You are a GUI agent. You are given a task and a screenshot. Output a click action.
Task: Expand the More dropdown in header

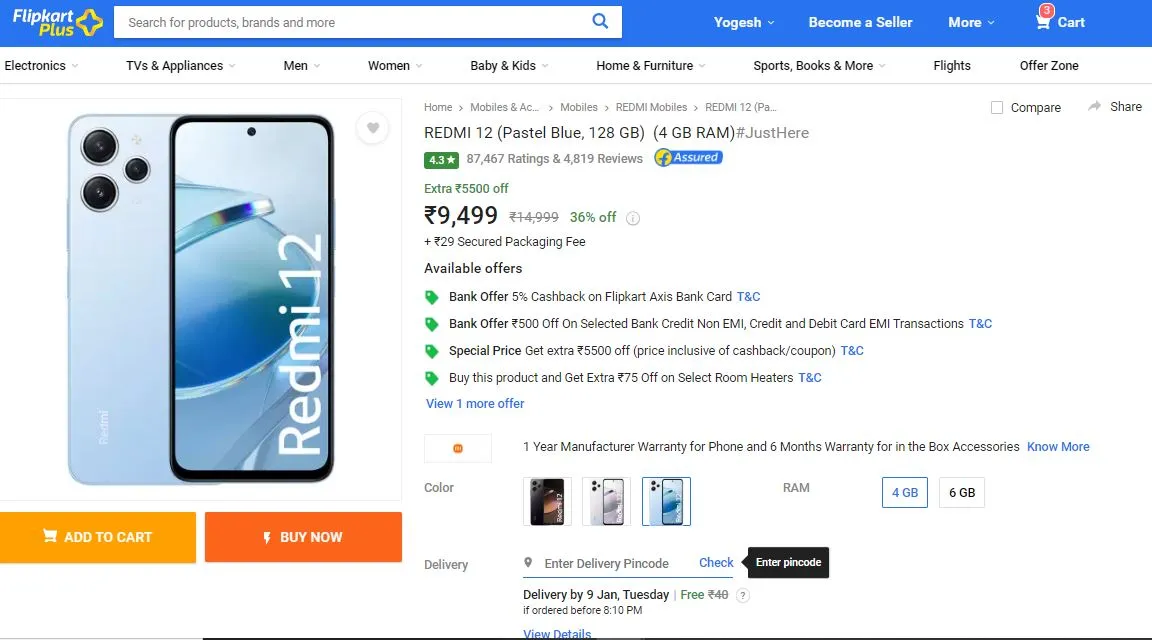(971, 22)
